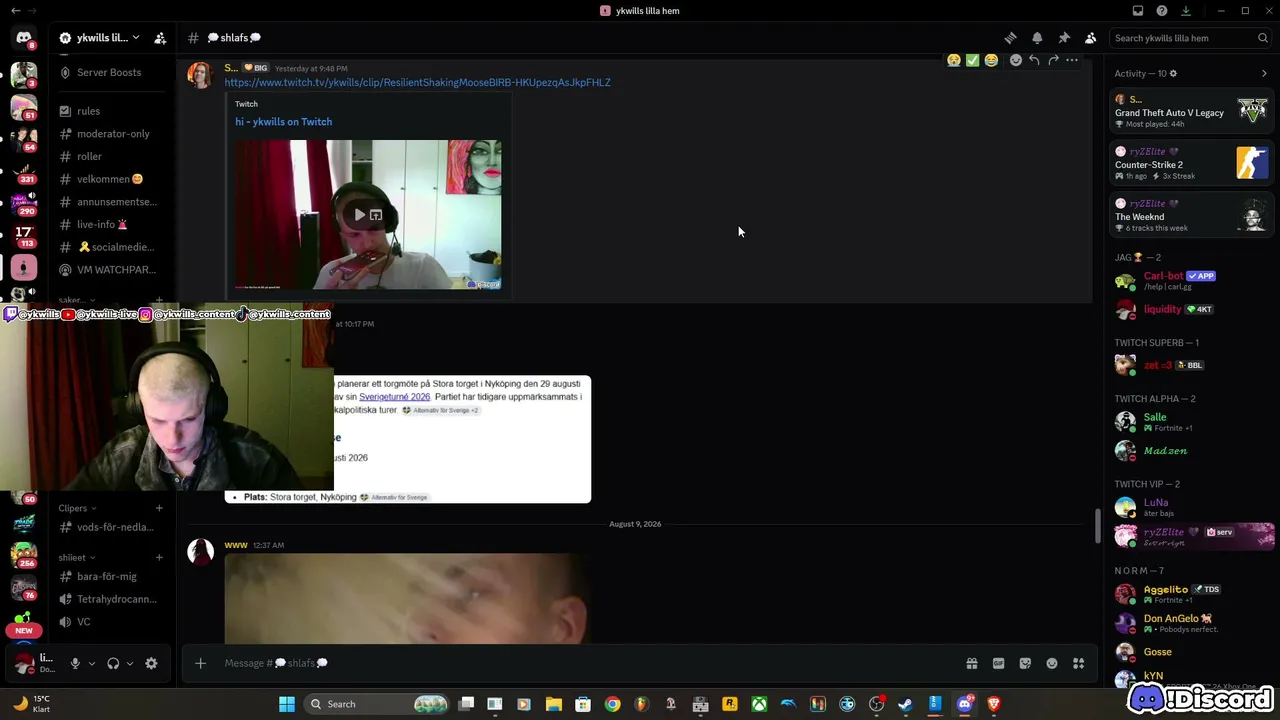Go back using title bar arrow
This screenshot has width=1280, height=720.
coord(15,11)
